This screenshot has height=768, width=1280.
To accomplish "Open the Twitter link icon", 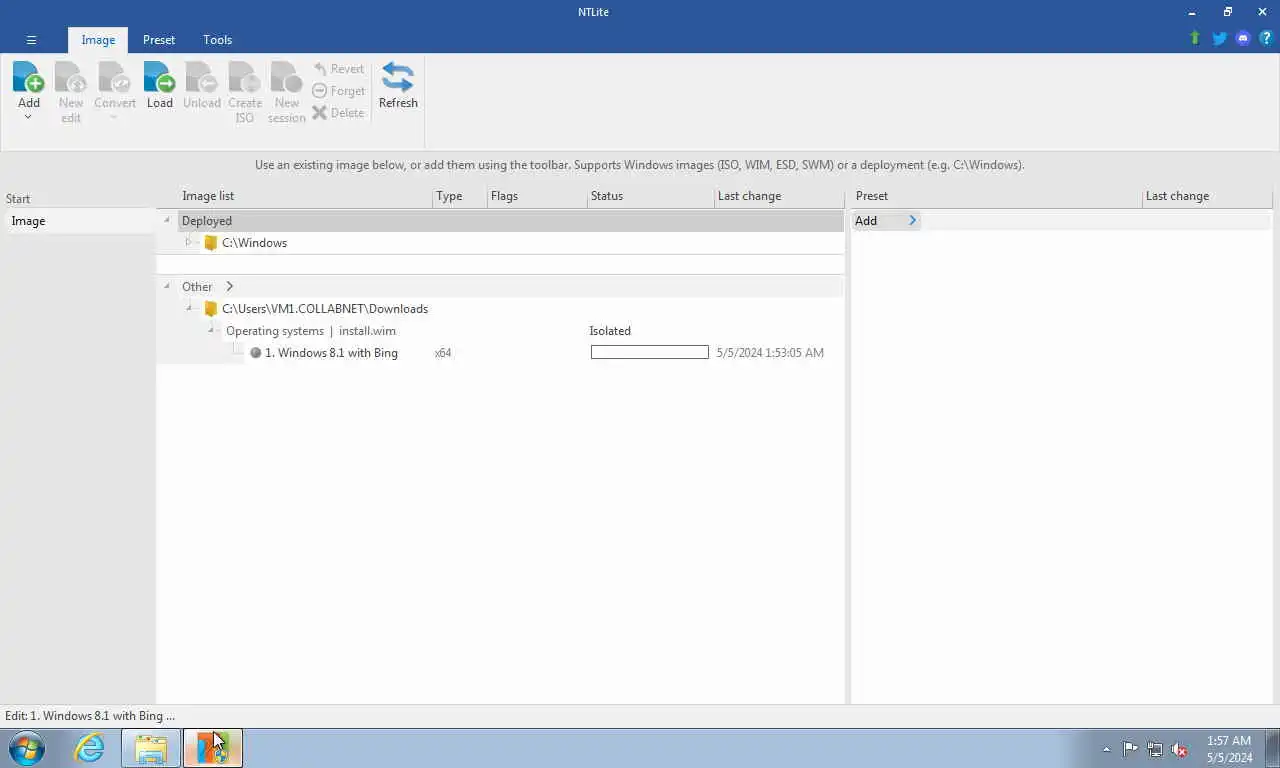I will (1219, 38).
